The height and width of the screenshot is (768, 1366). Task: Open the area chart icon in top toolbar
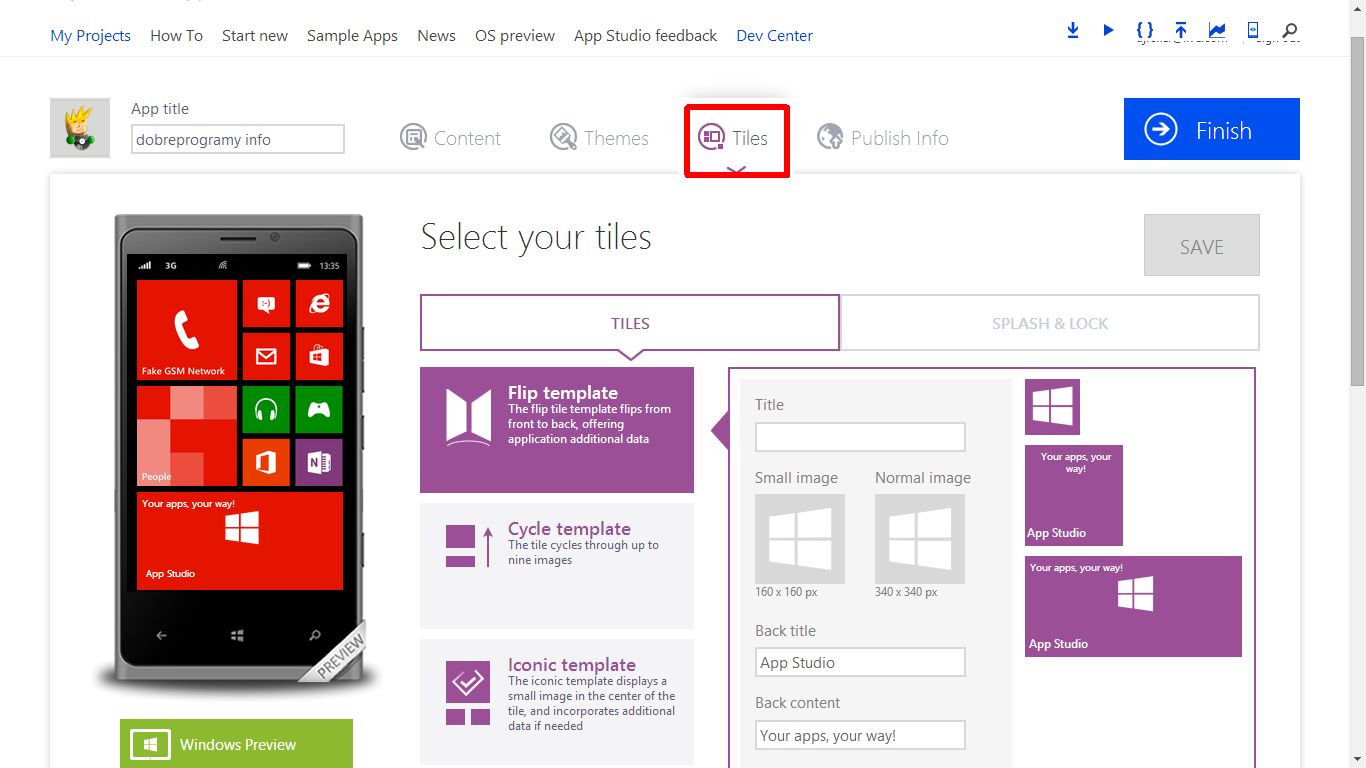pyautogui.click(x=1217, y=30)
